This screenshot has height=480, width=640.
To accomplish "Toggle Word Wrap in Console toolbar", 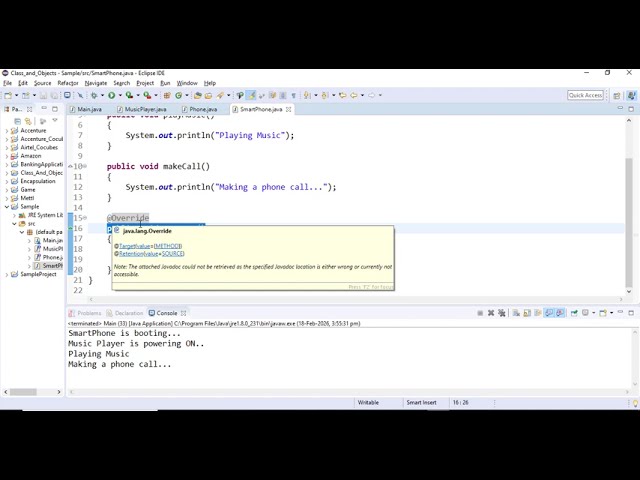I will pyautogui.click(x=538, y=313).
